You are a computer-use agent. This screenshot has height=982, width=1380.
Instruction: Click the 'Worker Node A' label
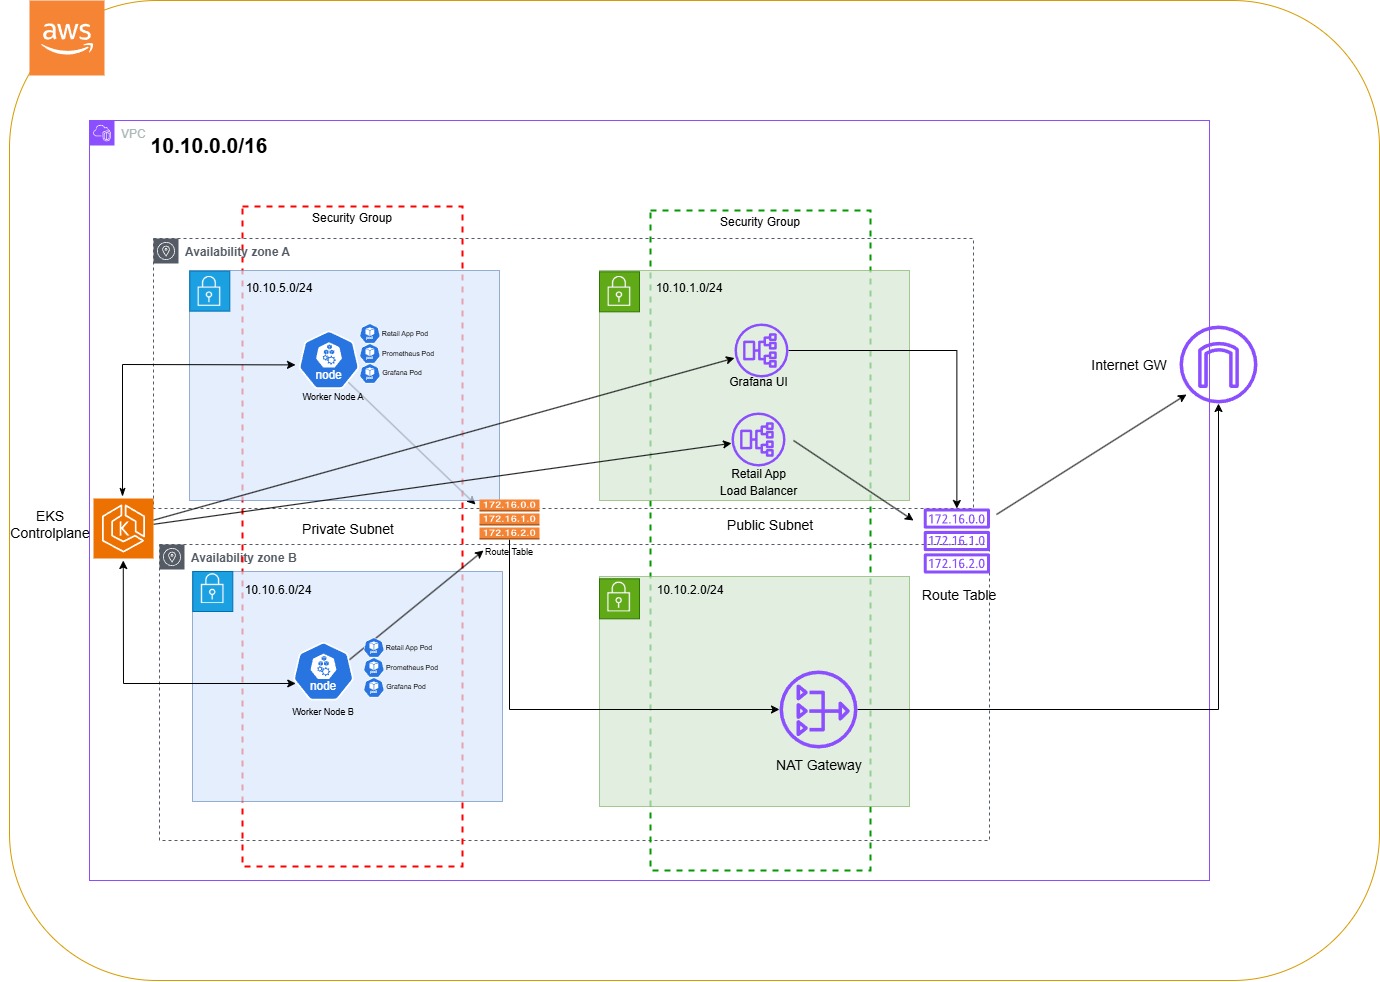pyautogui.click(x=333, y=397)
